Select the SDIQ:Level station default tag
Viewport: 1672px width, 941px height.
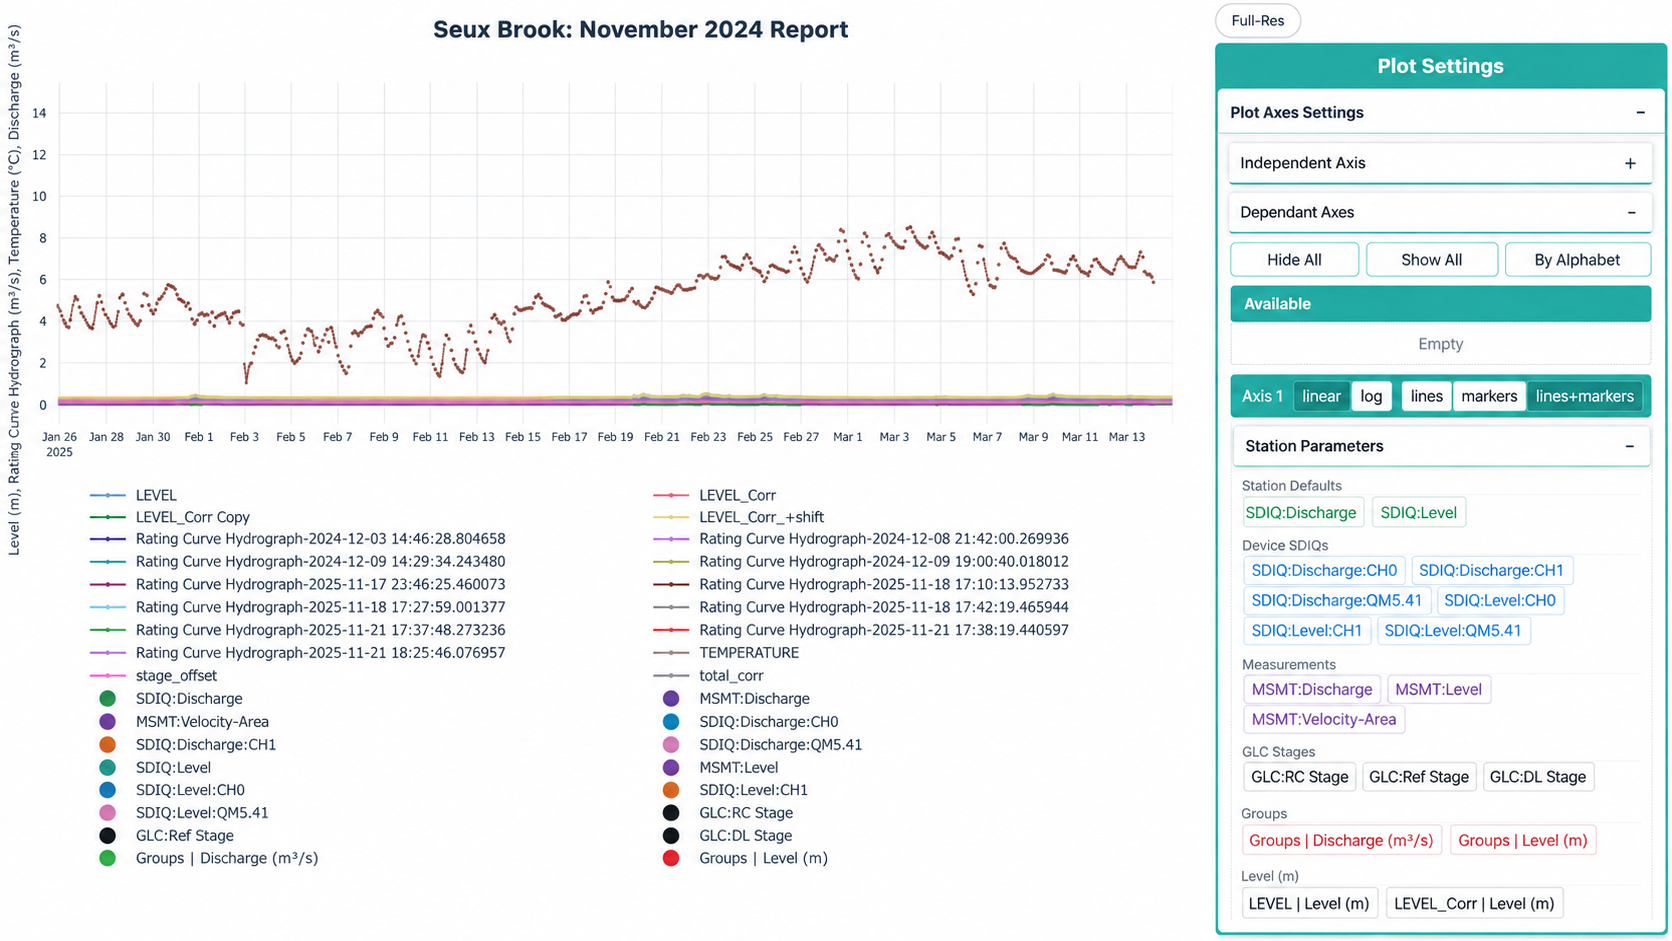[1418, 513]
